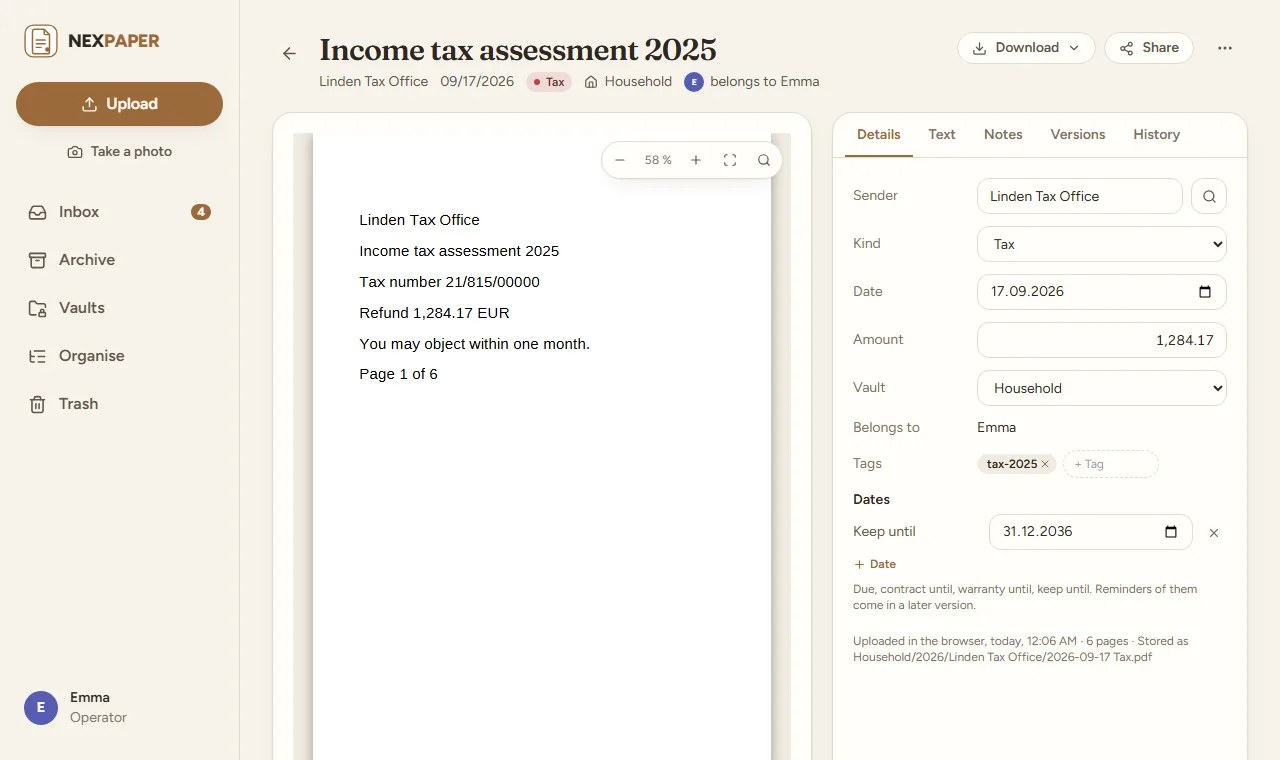Image resolution: width=1280 pixels, height=760 pixels.
Task: Open Emma's Operator profile menu
Action: [x=119, y=707]
